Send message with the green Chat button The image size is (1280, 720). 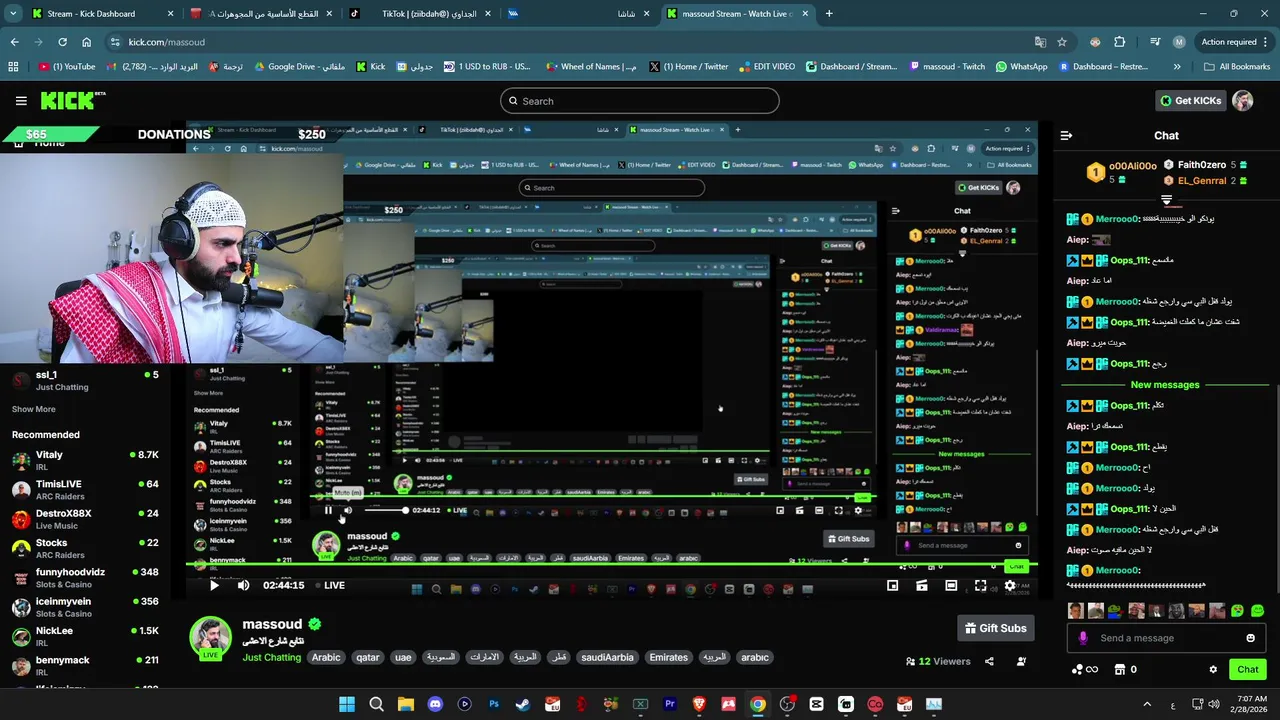[1248, 670]
